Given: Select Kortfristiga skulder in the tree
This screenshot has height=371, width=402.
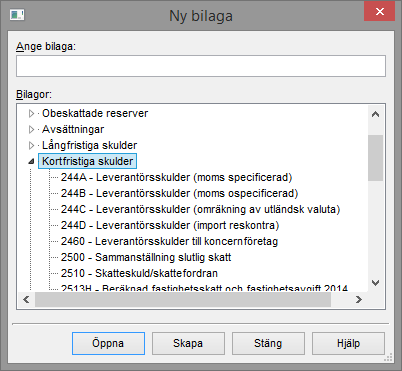Looking at the screenshot, I should 87,161.
